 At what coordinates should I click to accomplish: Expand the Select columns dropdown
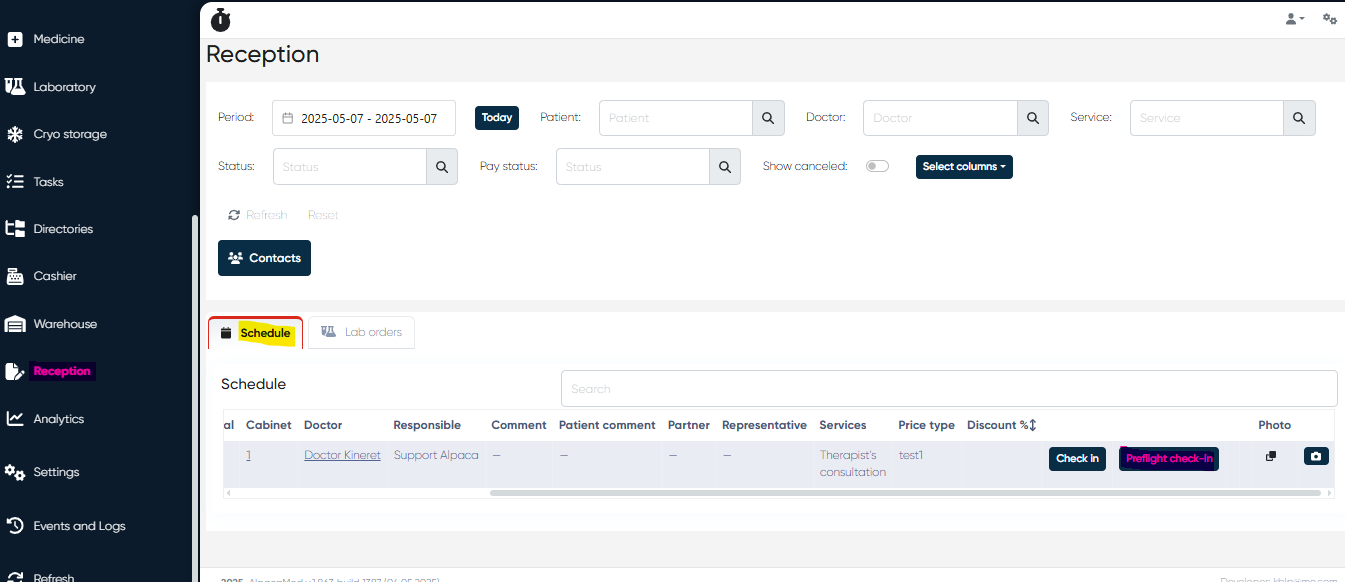(964, 167)
